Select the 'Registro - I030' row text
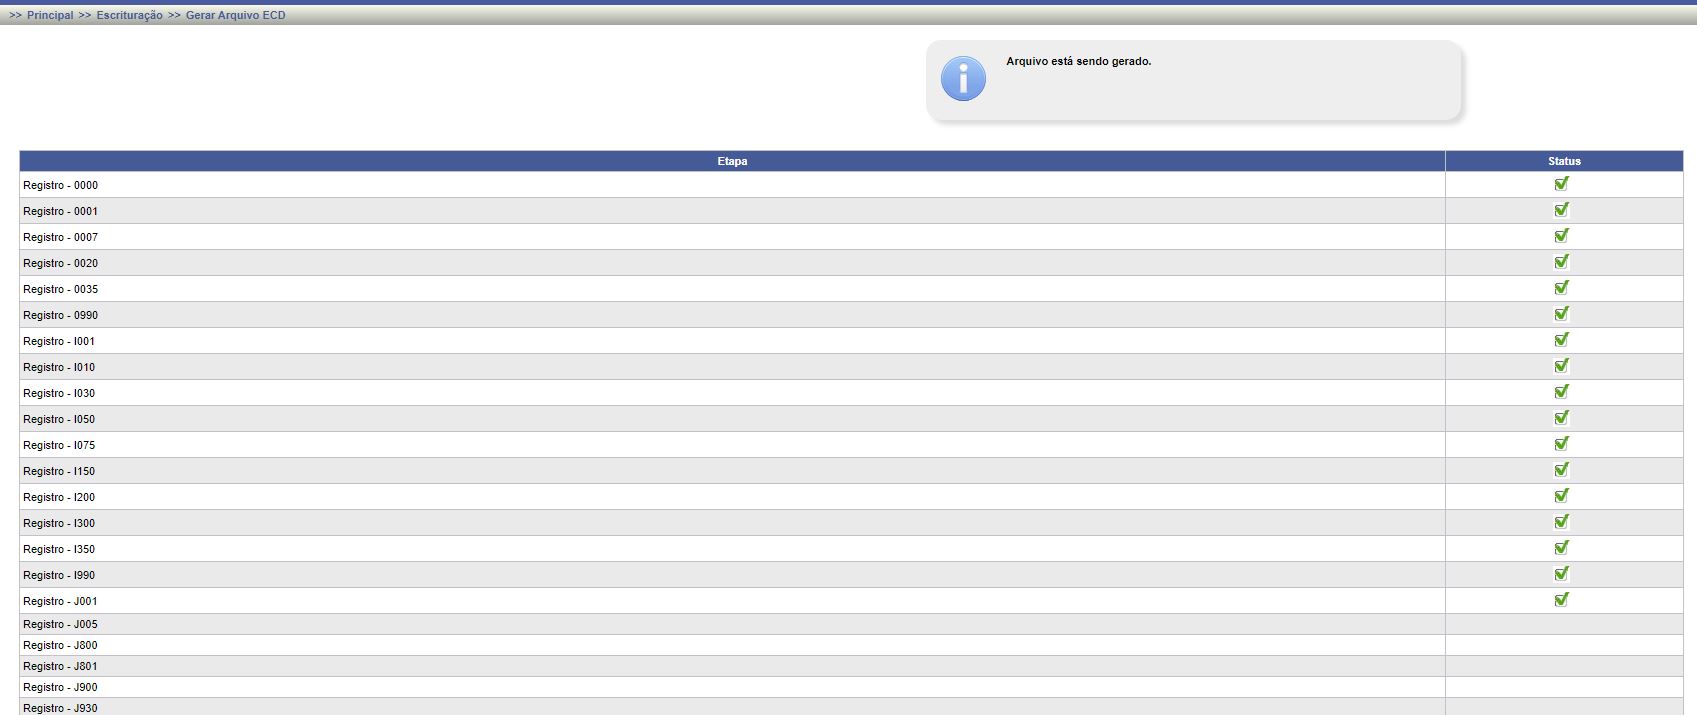The image size is (1697, 715). pos(59,393)
